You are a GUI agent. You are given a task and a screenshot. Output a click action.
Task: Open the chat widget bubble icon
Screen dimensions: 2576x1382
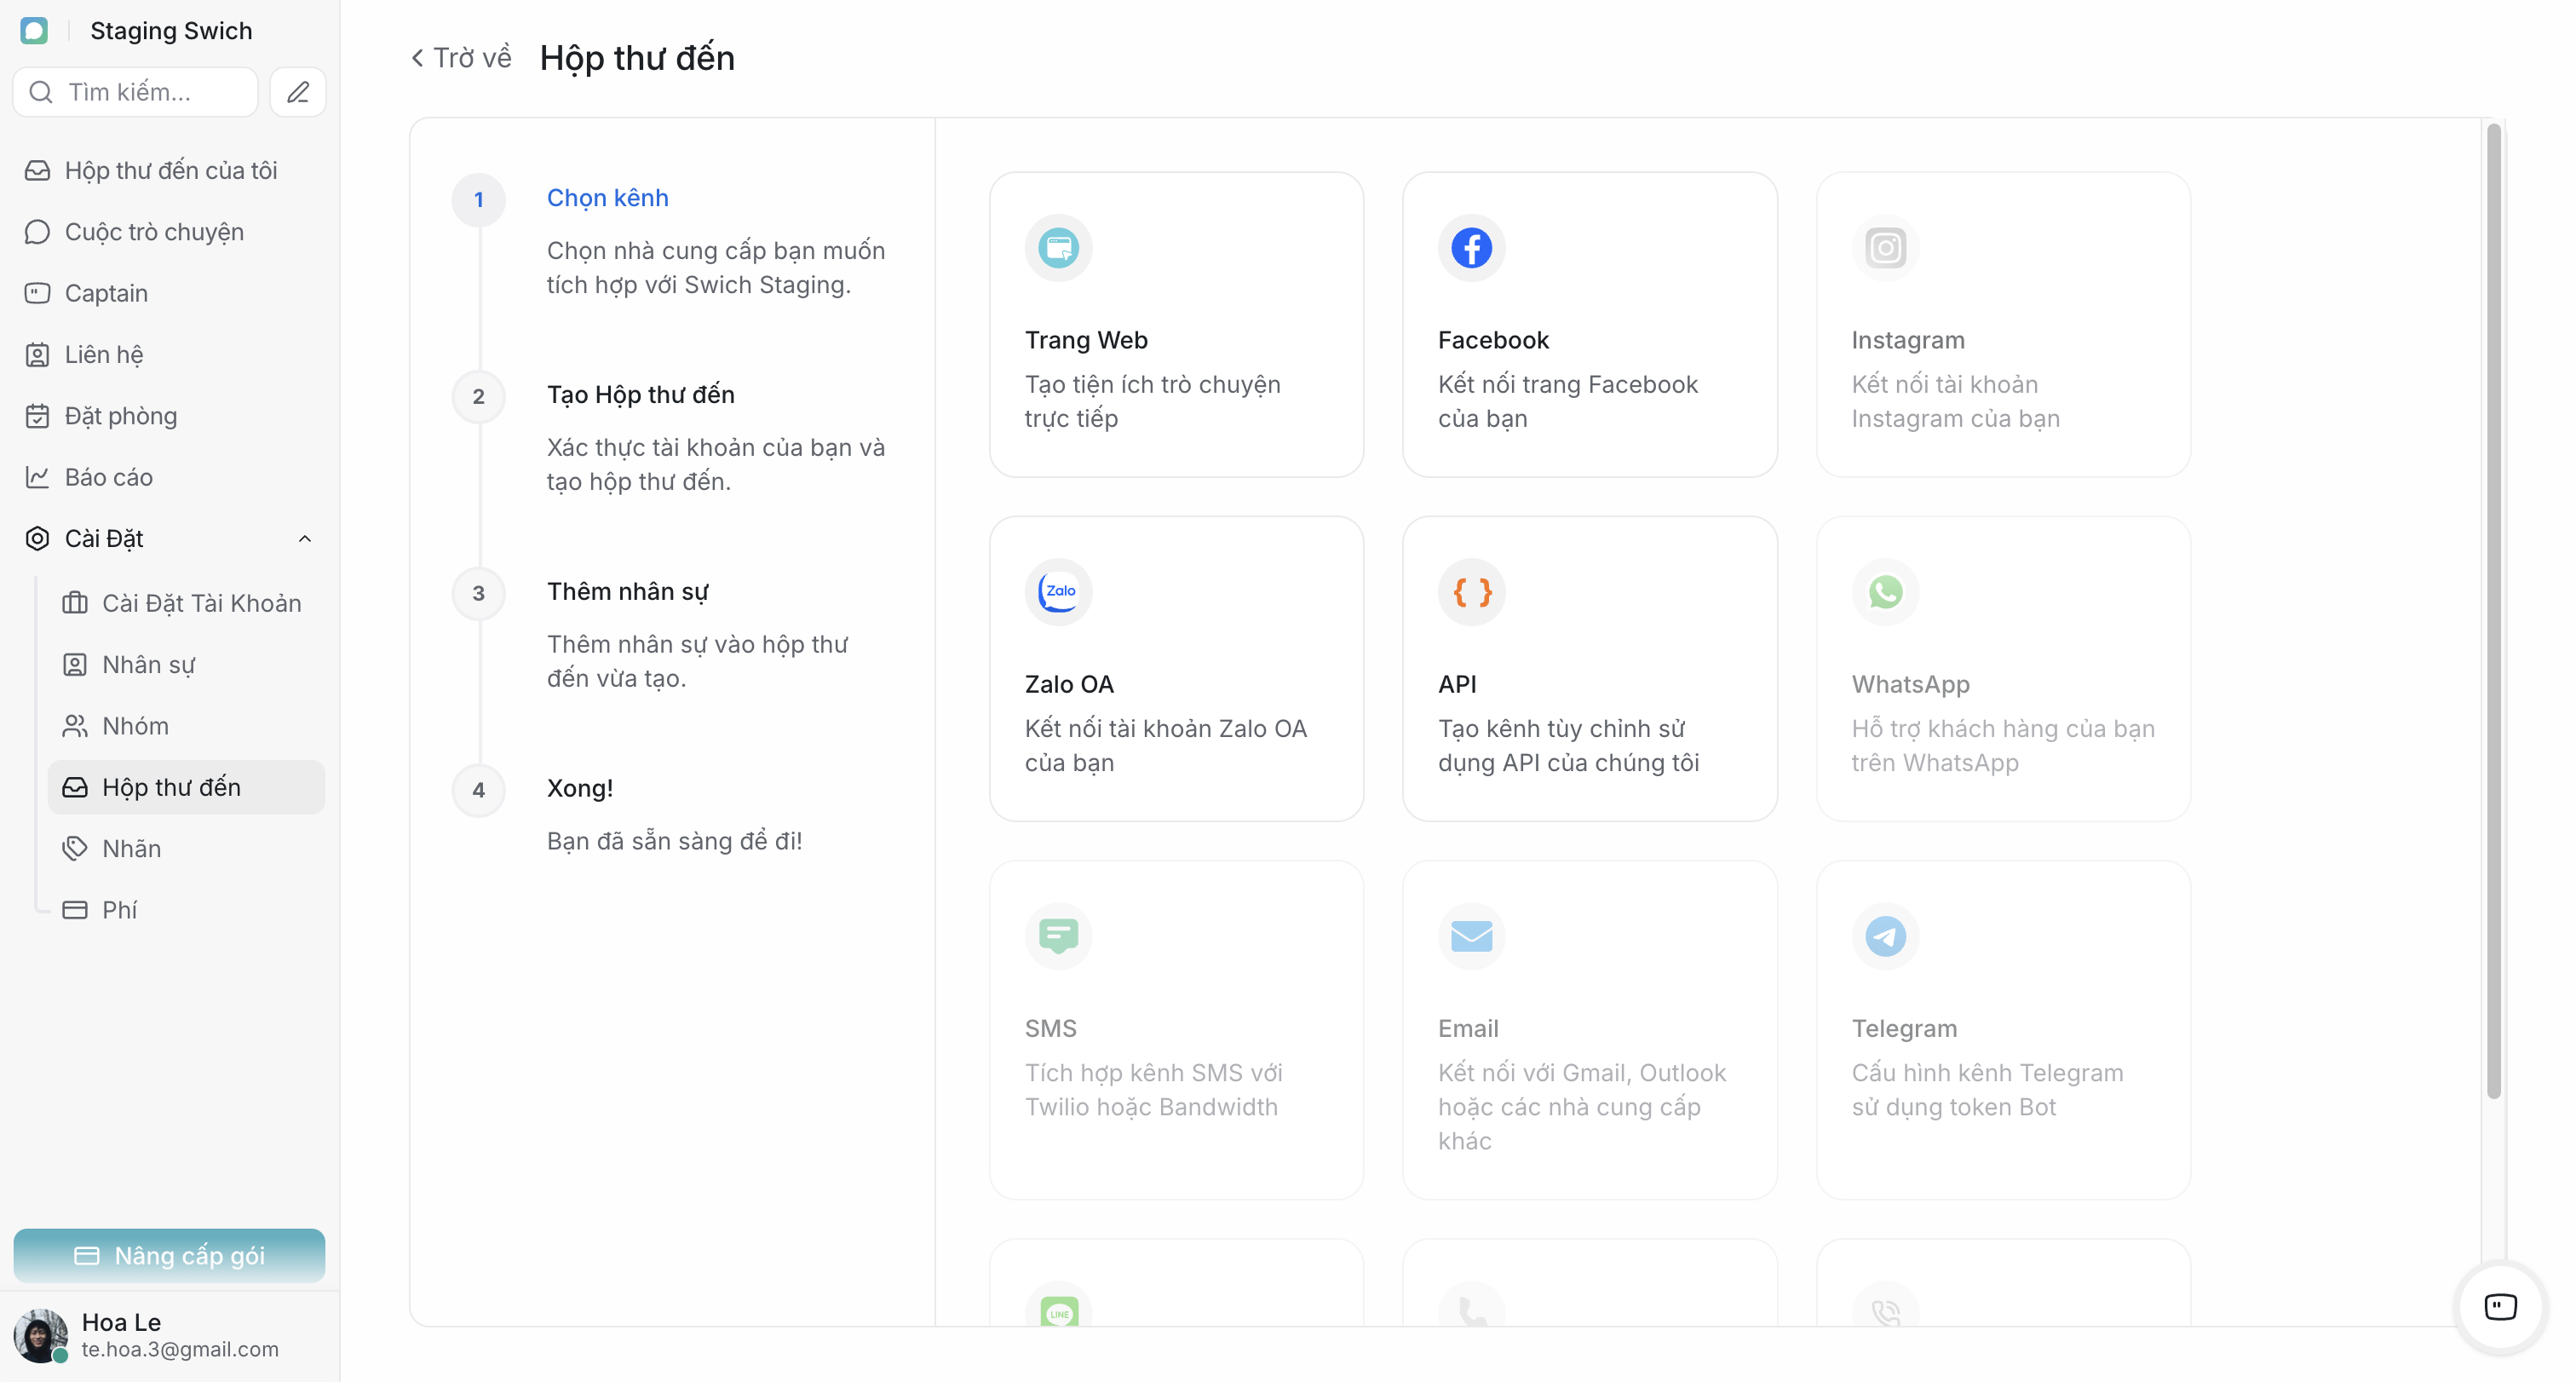click(x=2500, y=1307)
